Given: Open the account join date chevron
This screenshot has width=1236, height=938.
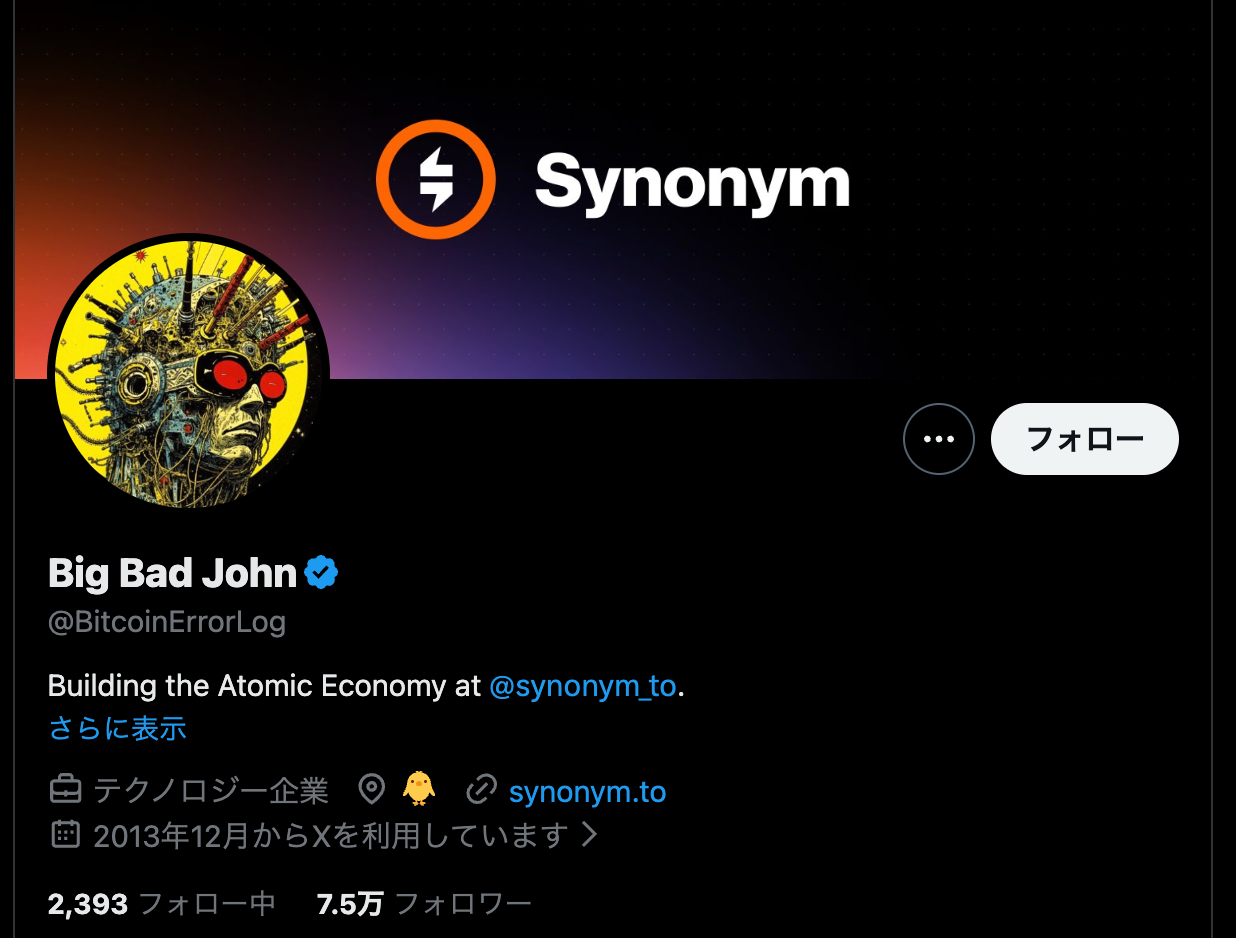Looking at the screenshot, I should 590,833.
